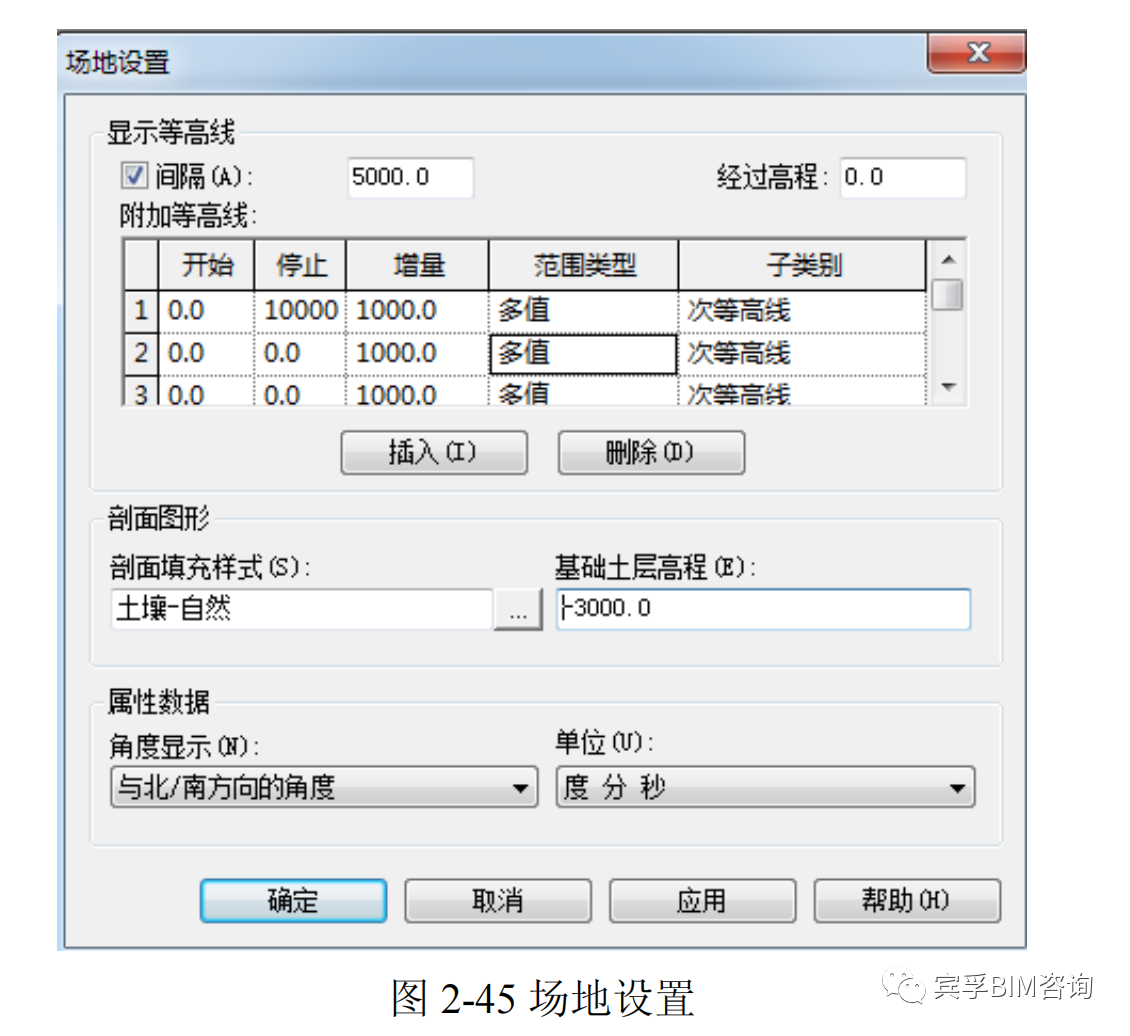Select row 2 header in contour table

[x=141, y=354]
